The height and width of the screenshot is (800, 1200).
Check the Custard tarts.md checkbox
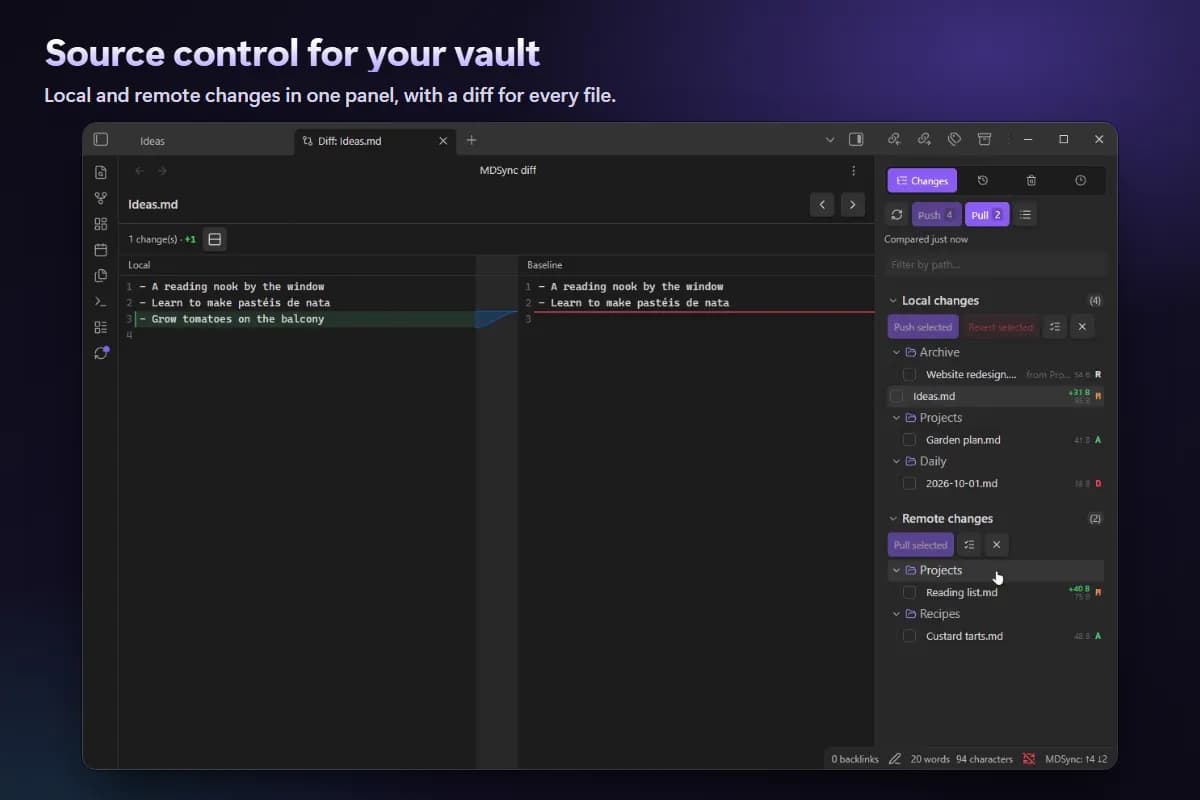click(x=909, y=636)
